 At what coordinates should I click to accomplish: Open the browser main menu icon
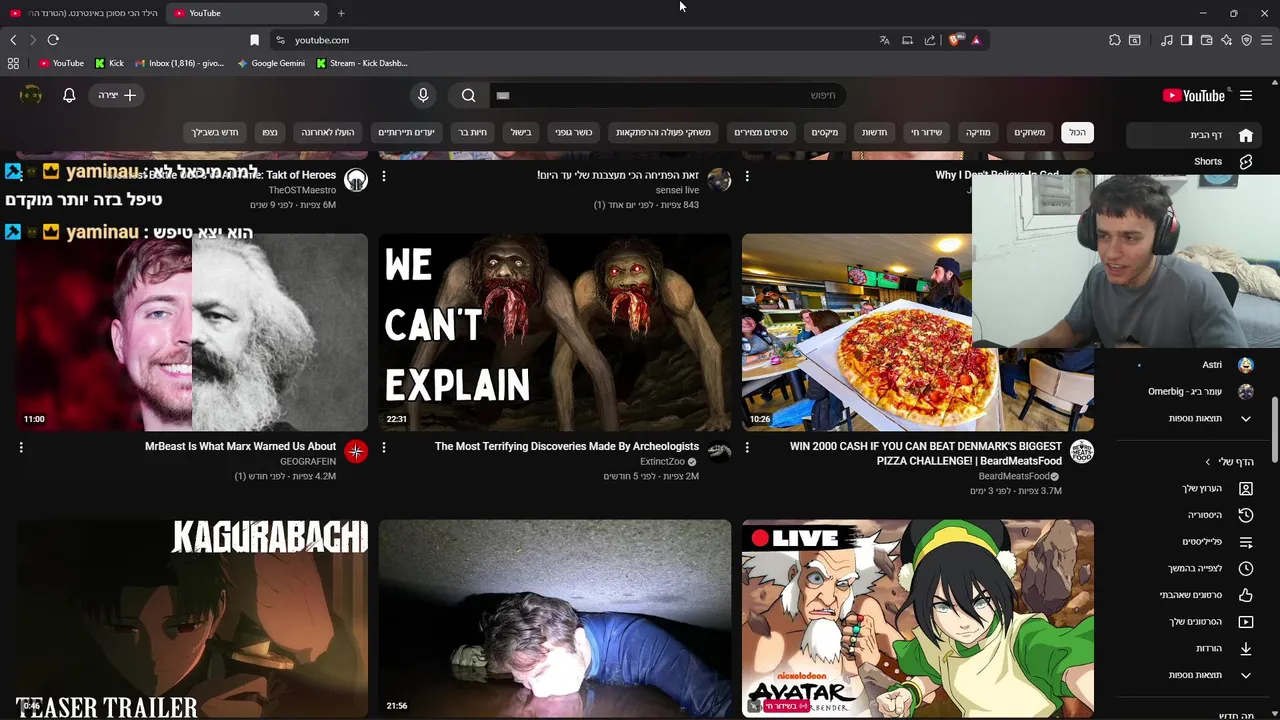[x=1267, y=40]
